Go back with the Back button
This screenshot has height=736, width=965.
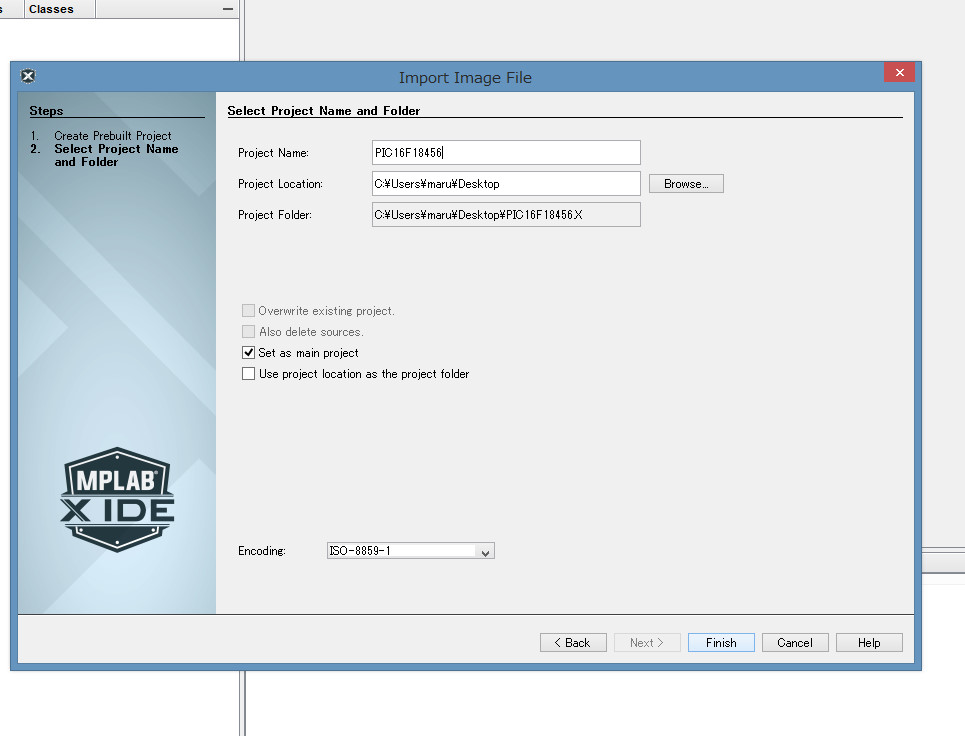coord(573,642)
